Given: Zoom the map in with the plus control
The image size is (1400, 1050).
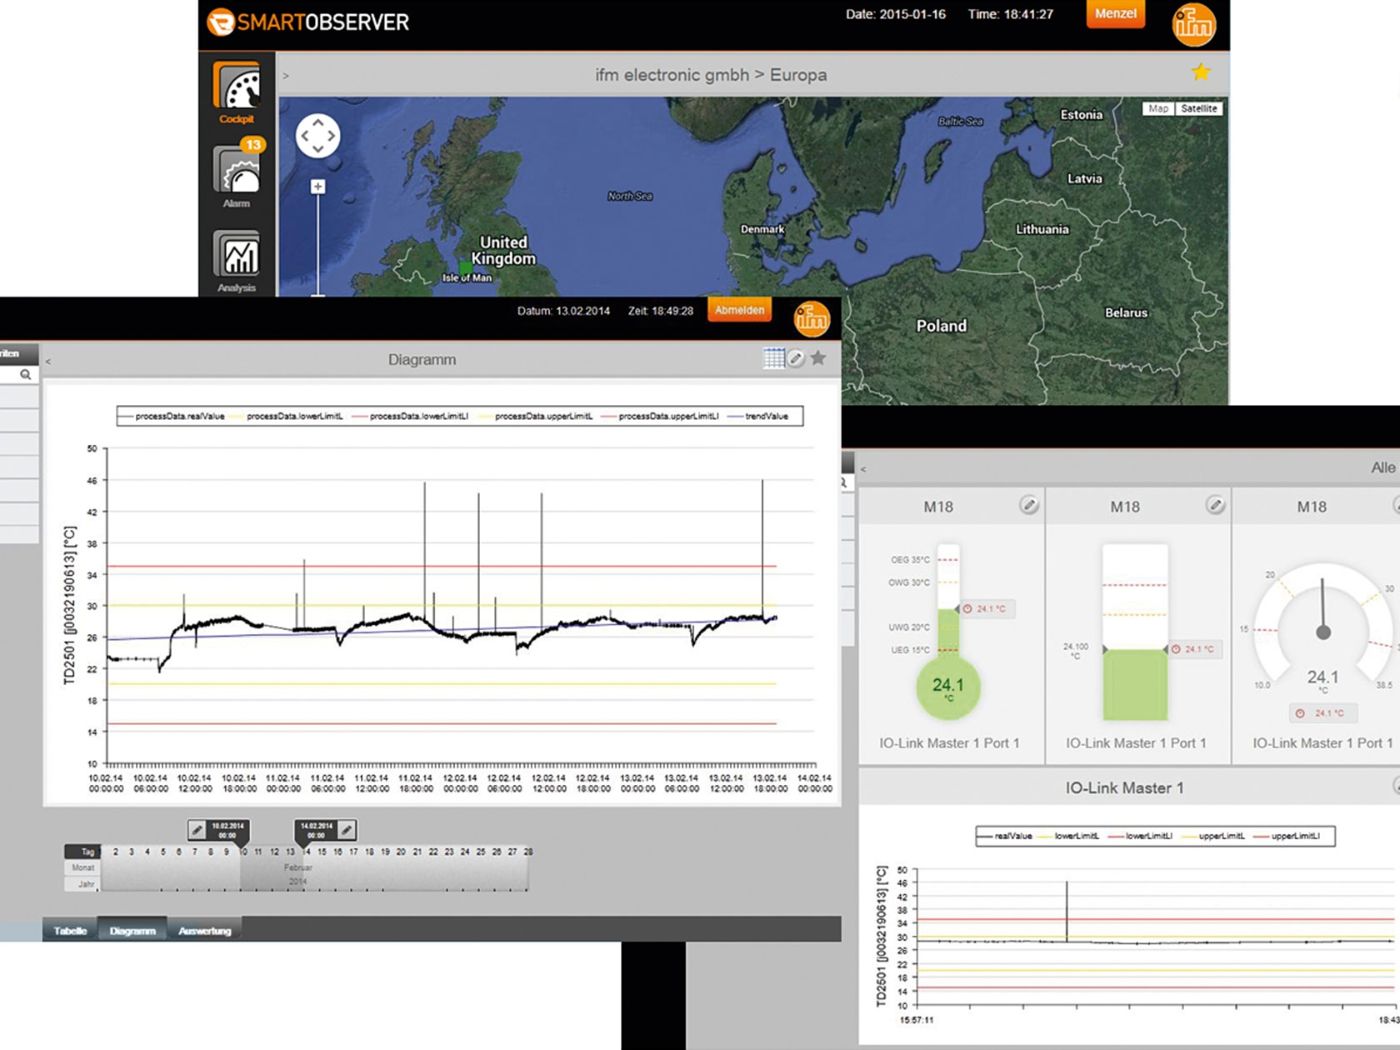Looking at the screenshot, I should click(x=318, y=186).
